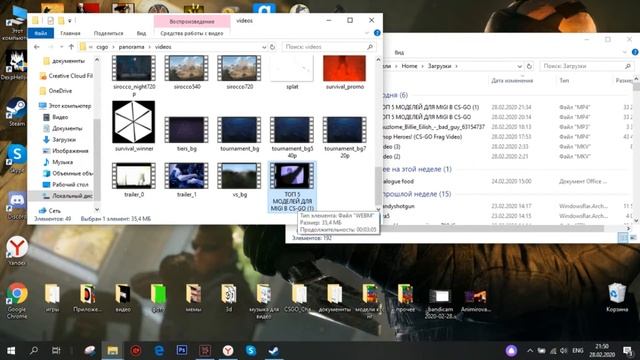The image size is (640, 360).
Task: Open Средства работы с видео tab
Action: click(x=192, y=33)
